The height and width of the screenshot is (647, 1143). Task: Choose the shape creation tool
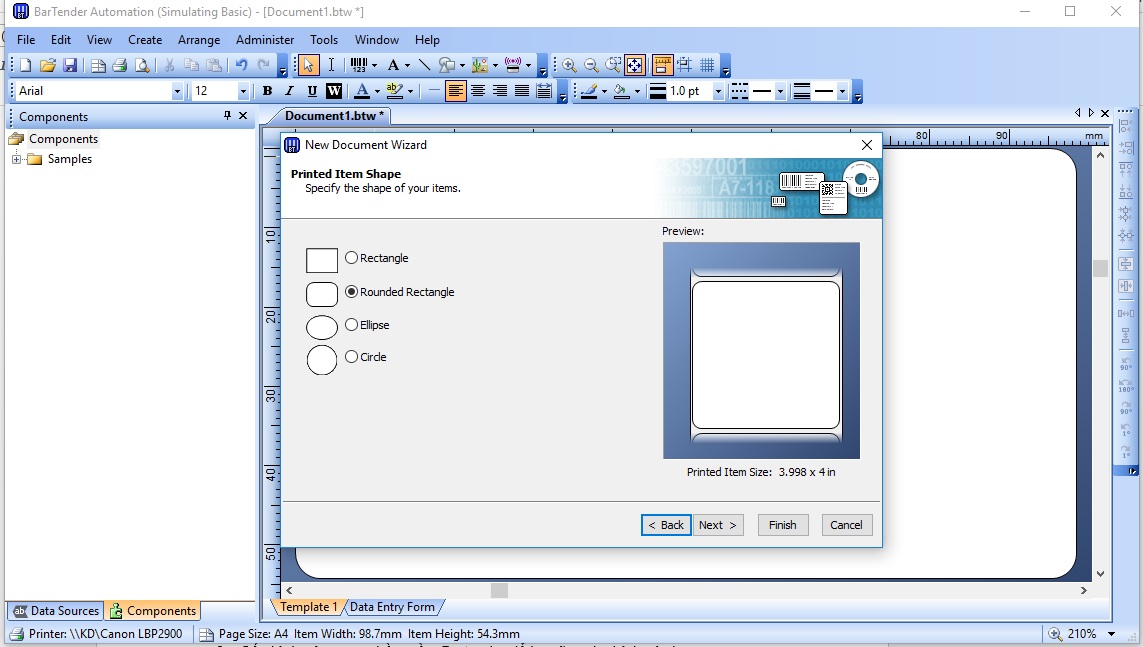click(446, 66)
